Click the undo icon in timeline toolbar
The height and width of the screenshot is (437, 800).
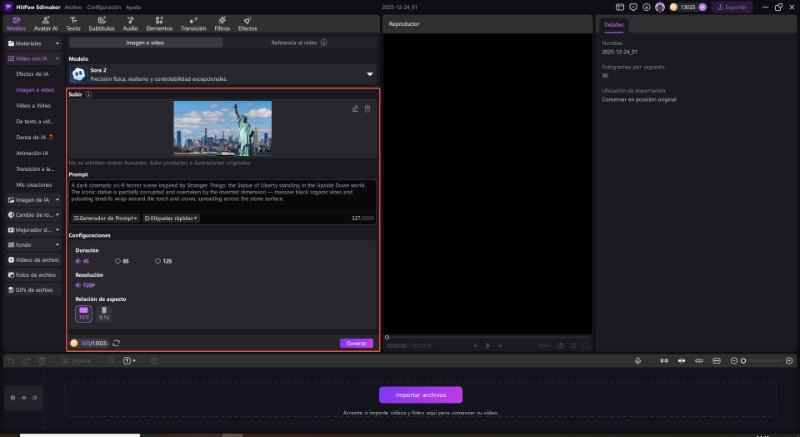[11, 361]
